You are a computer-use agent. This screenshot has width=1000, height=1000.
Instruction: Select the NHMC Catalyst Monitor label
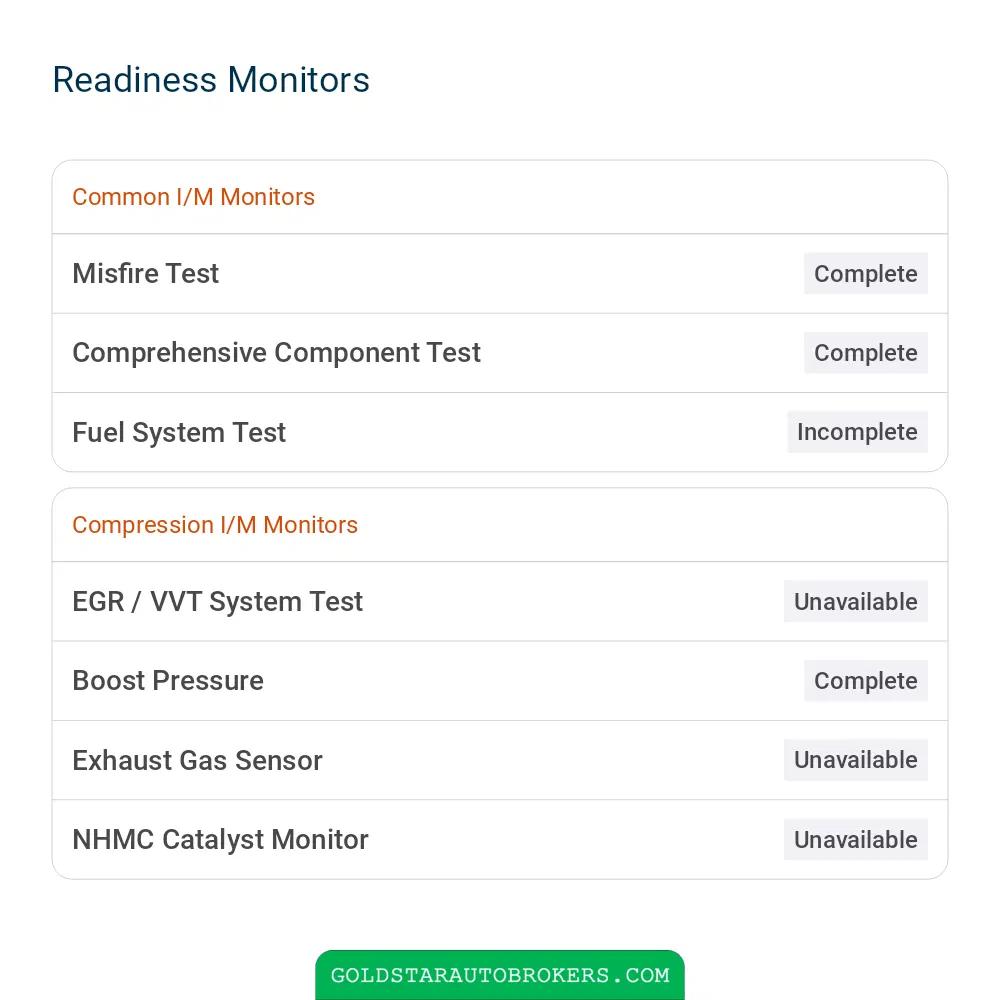220,839
